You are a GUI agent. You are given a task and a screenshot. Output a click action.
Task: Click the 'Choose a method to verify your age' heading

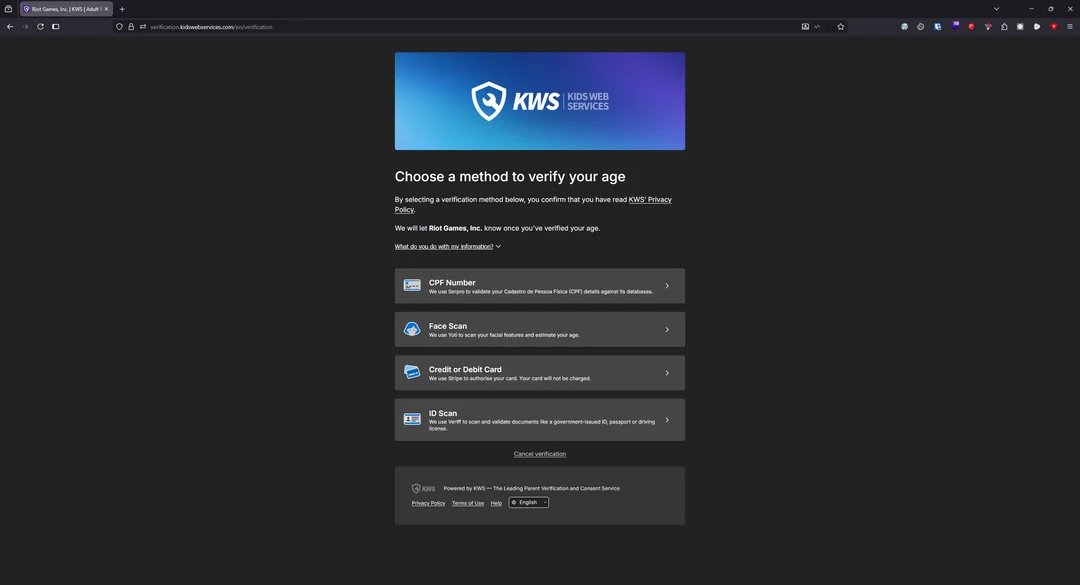coord(510,176)
